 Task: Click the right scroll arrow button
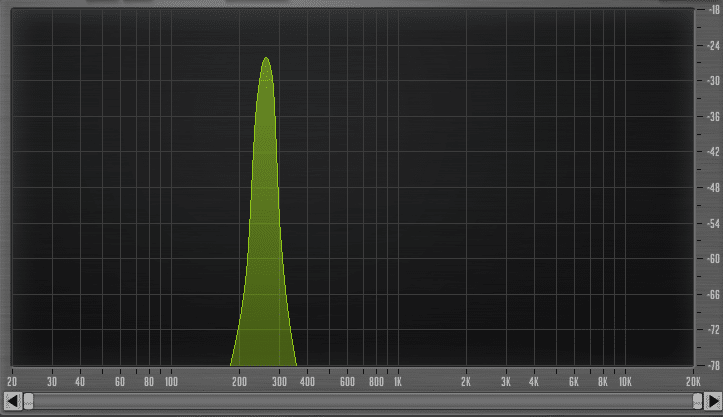[713, 401]
